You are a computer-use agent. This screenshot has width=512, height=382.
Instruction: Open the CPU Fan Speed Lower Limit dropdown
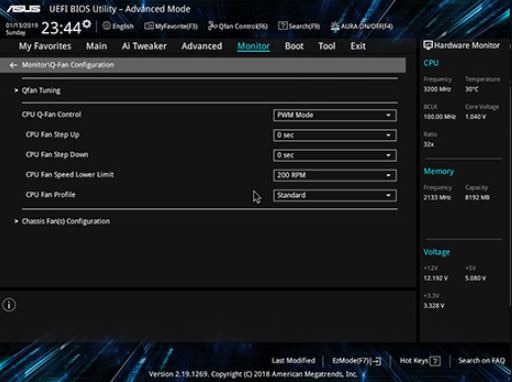(335, 175)
